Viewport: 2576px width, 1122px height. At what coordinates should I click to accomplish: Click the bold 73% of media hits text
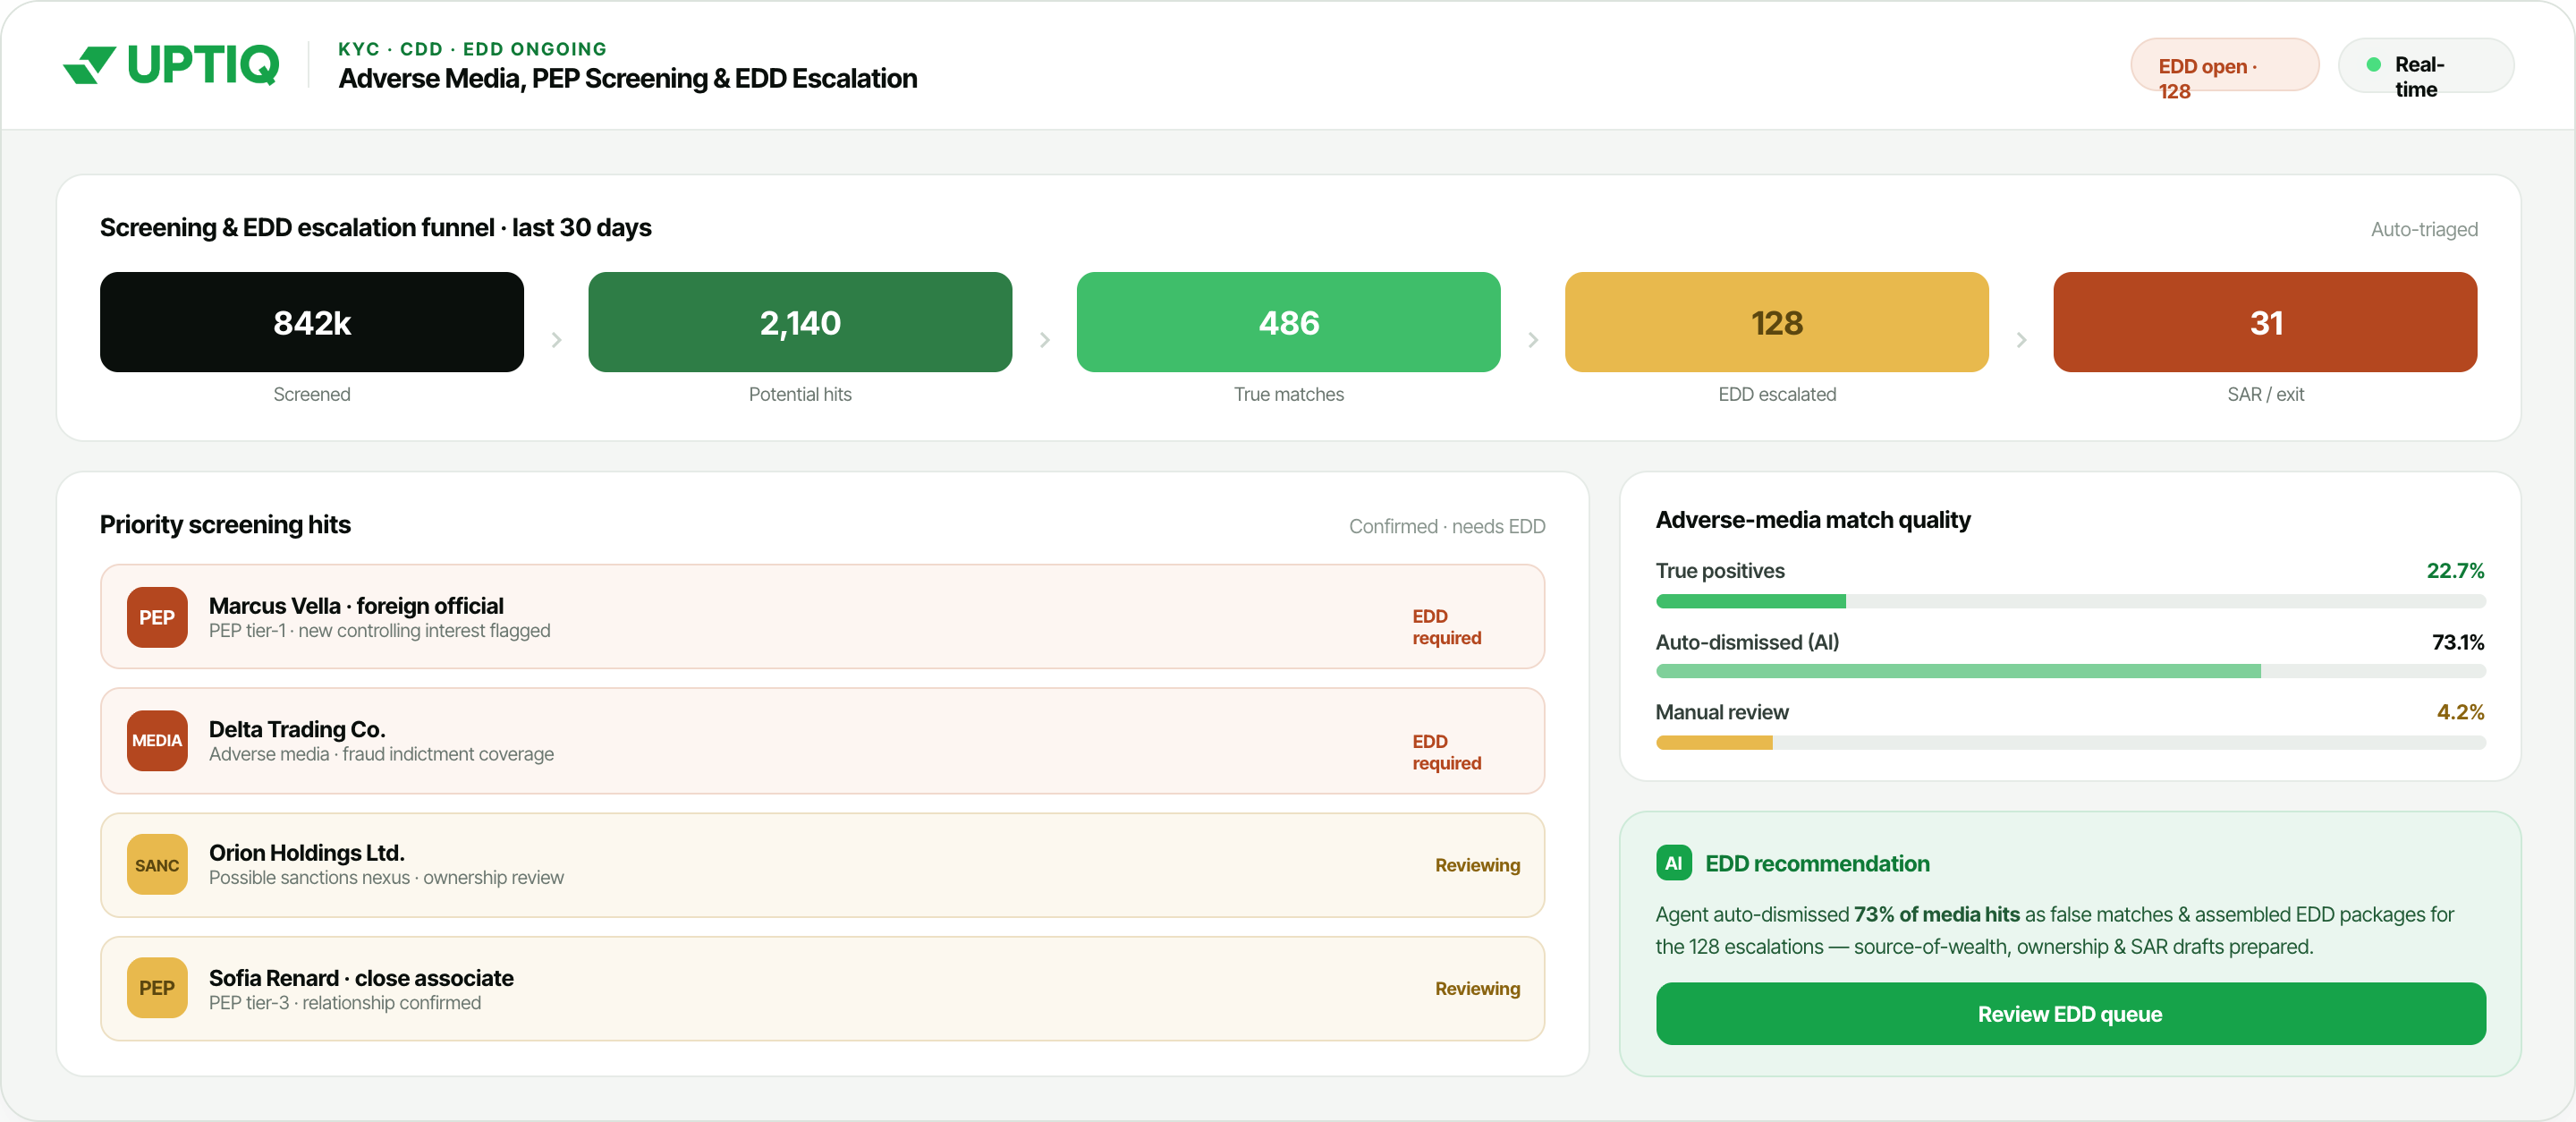coord(1936,914)
